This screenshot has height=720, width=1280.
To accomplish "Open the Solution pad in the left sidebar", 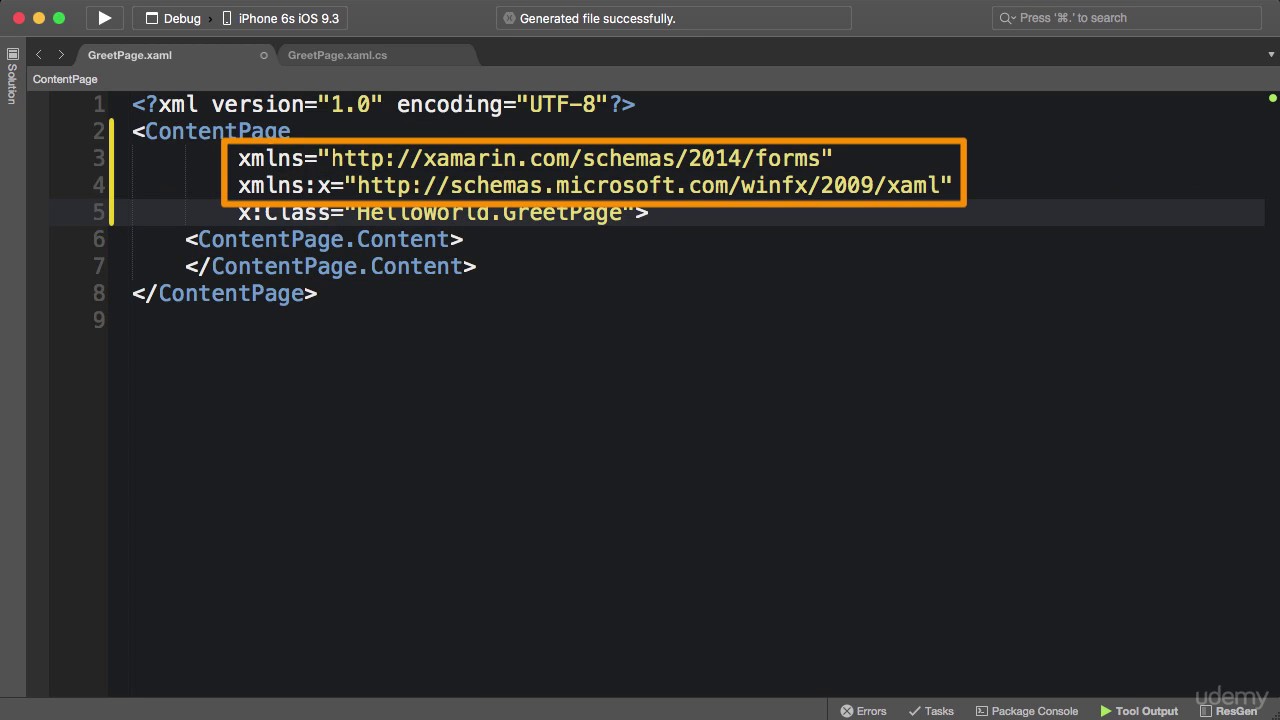I will pyautogui.click(x=12, y=77).
